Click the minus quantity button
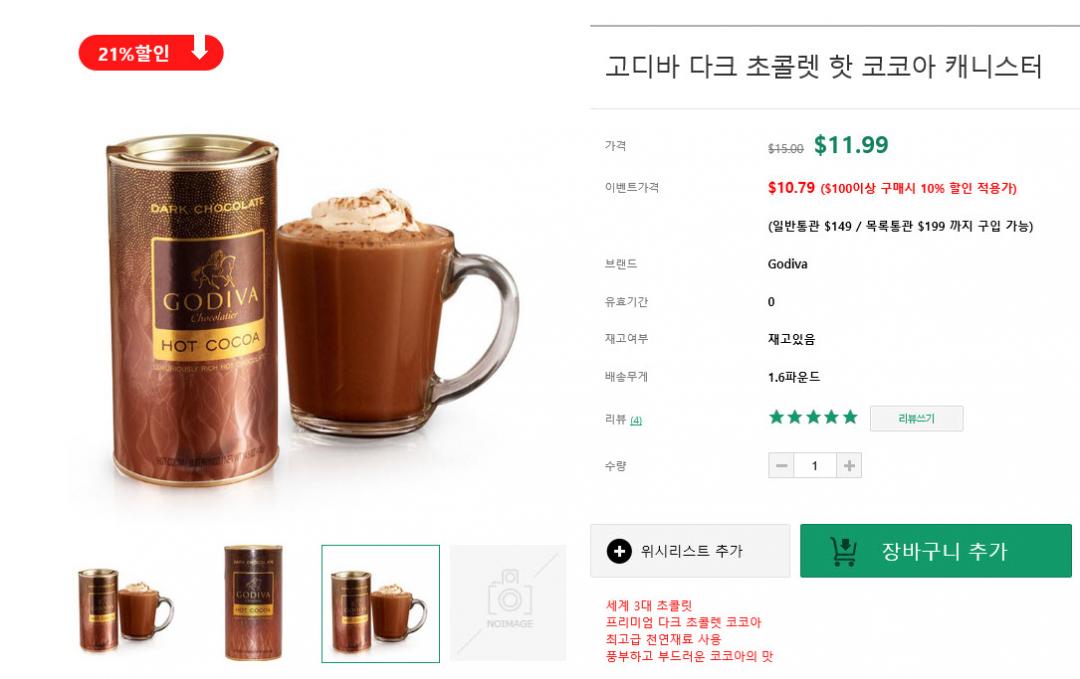Screen dimensions: 1080x679 [781, 466]
